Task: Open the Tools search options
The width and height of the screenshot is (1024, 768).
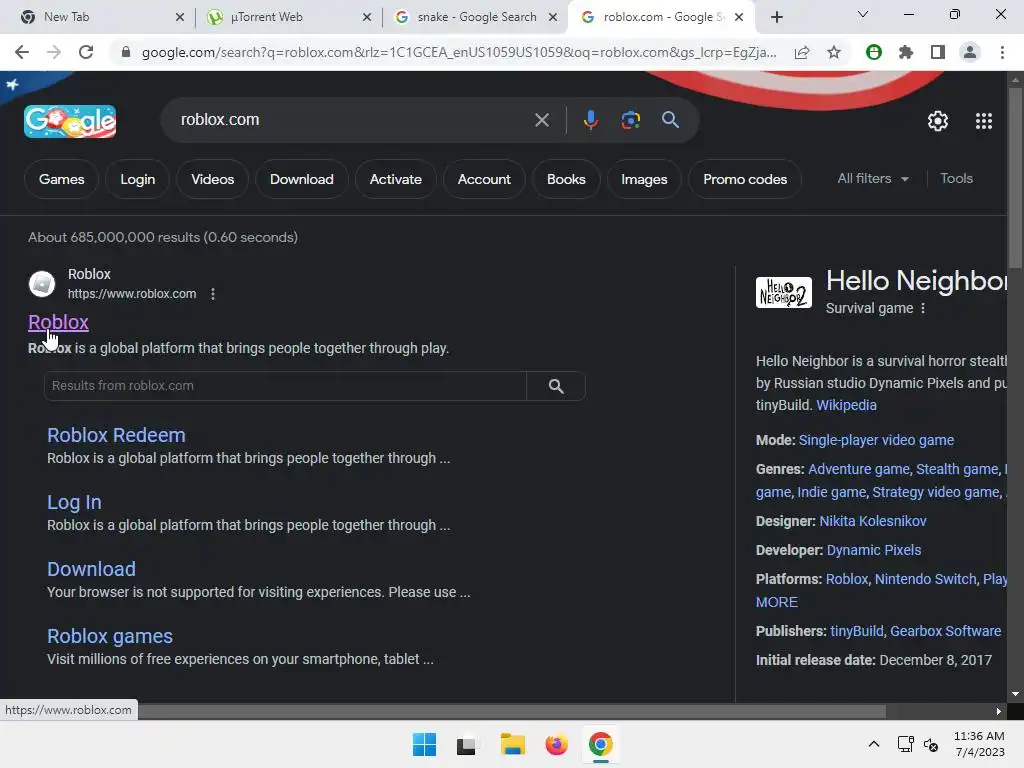Action: point(956,179)
